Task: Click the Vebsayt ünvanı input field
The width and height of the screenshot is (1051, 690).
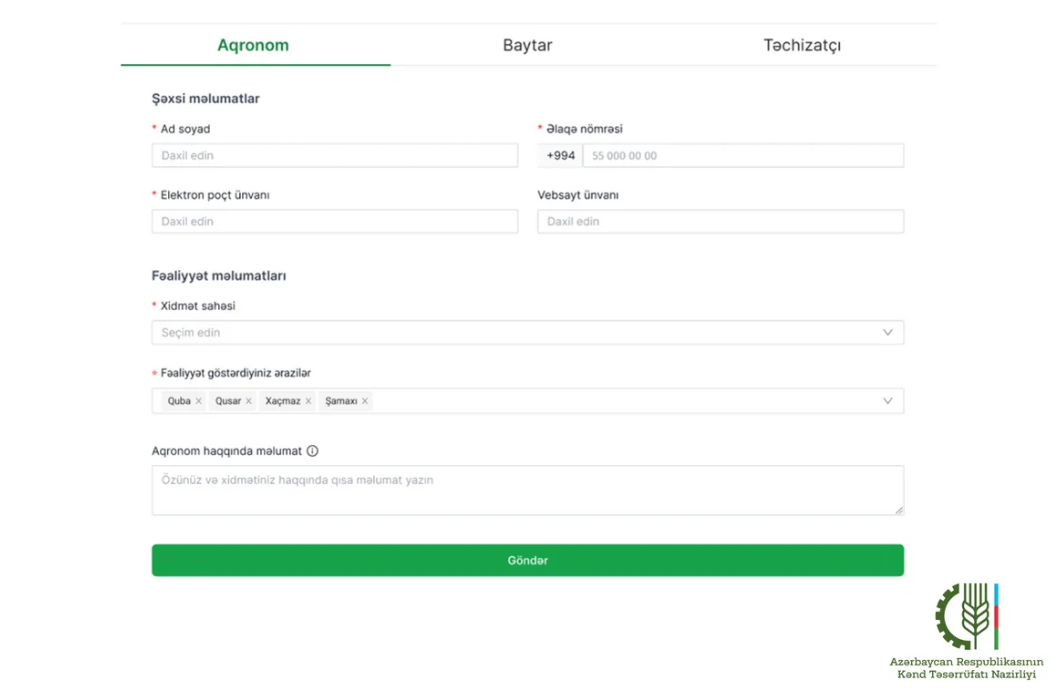Action: pos(720,222)
